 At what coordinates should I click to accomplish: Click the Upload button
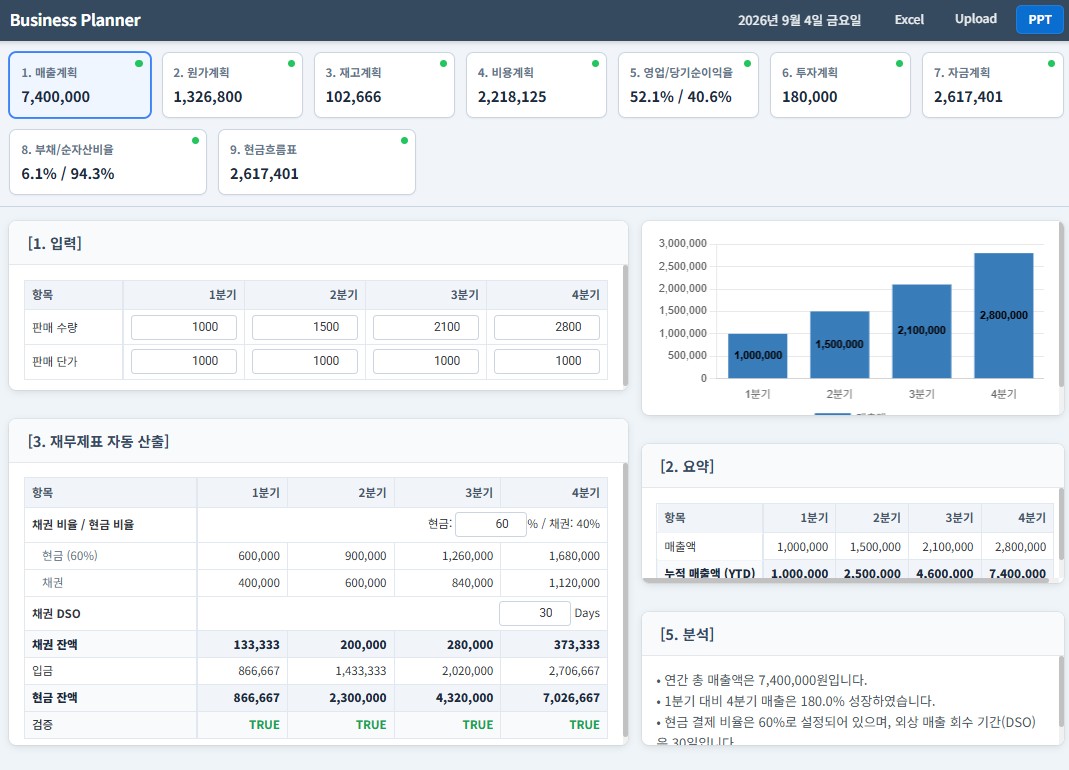[x=976, y=19]
